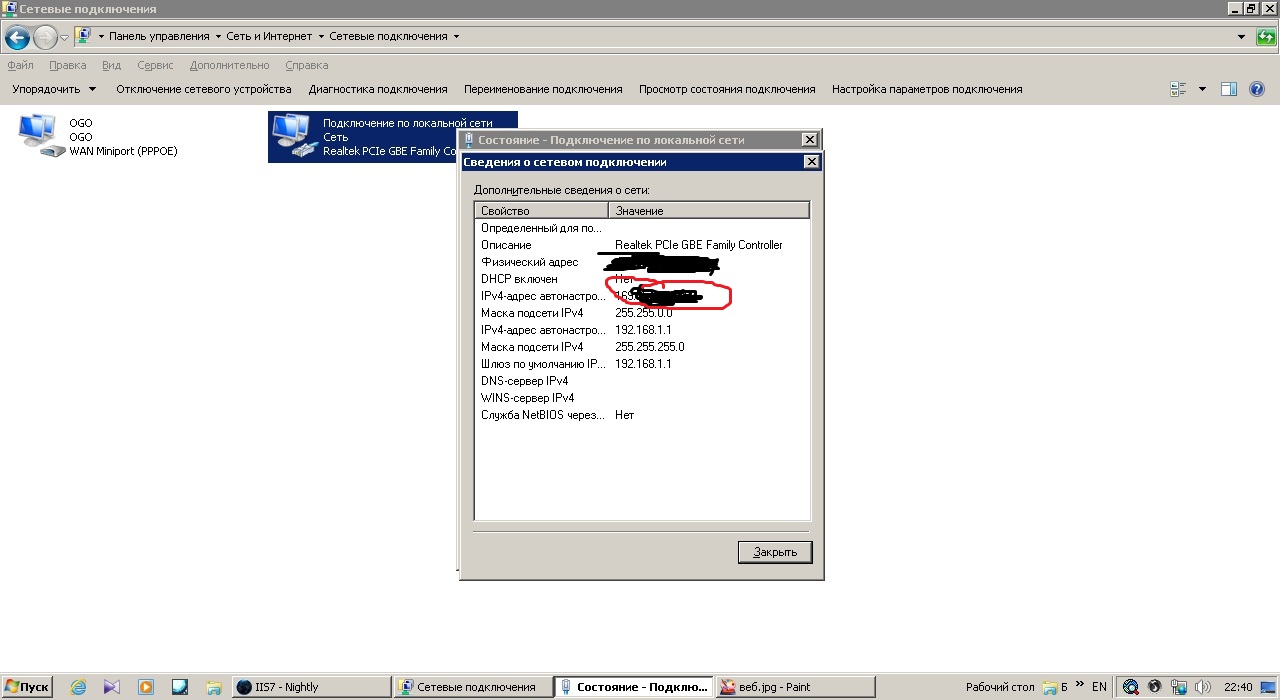The image size is (1280, 700).
Task: Switch to веб.jpg - Paint taskbar button
Action: (794, 687)
